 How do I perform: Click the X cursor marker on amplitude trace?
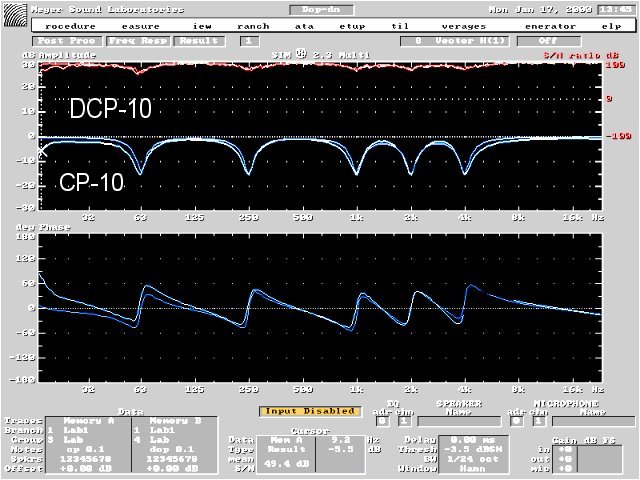(42, 151)
